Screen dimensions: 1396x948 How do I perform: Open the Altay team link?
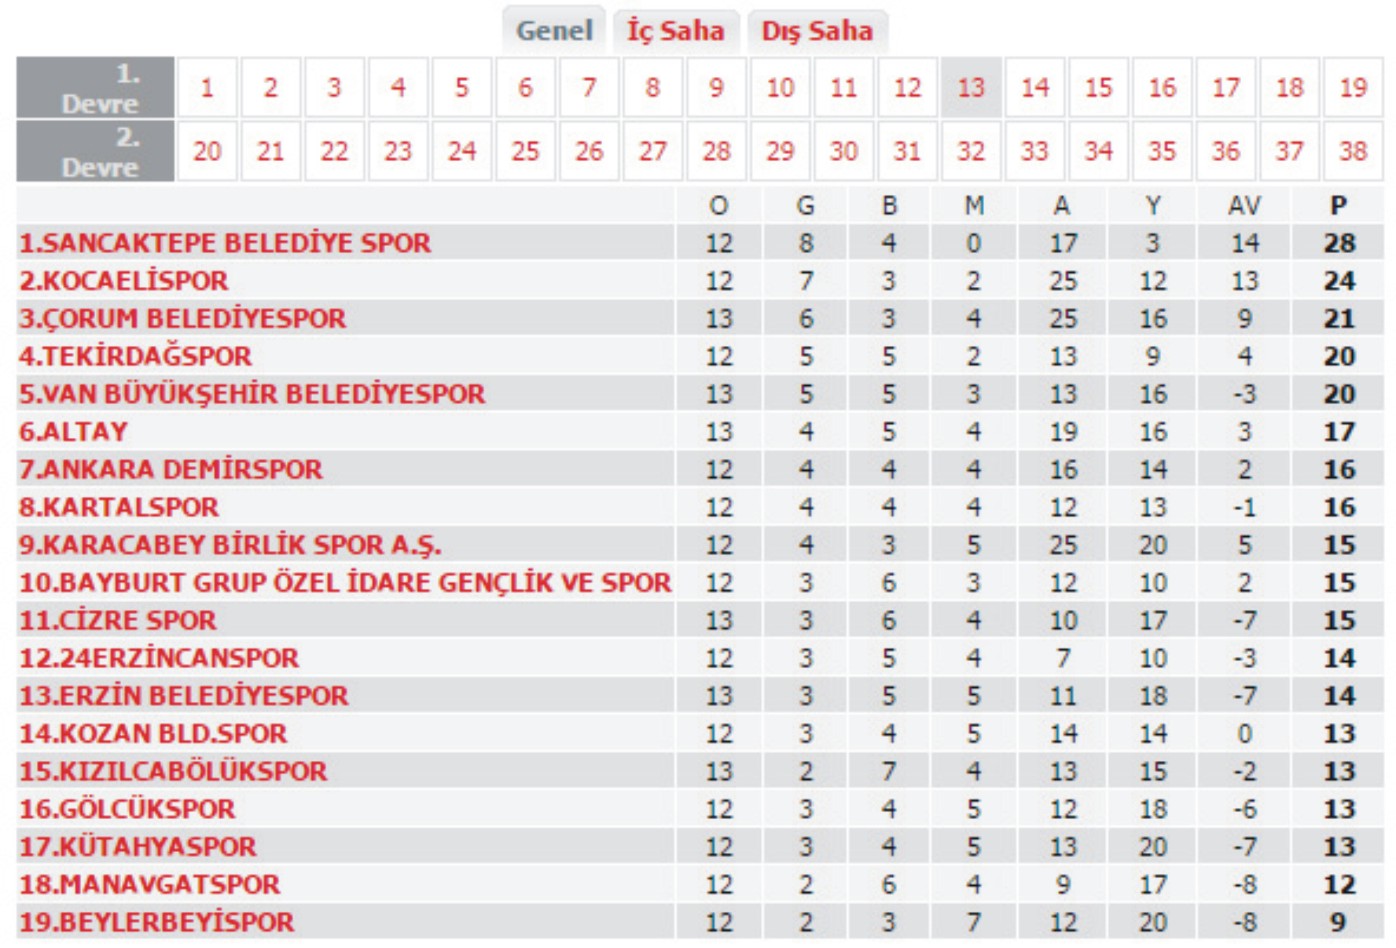tap(74, 432)
